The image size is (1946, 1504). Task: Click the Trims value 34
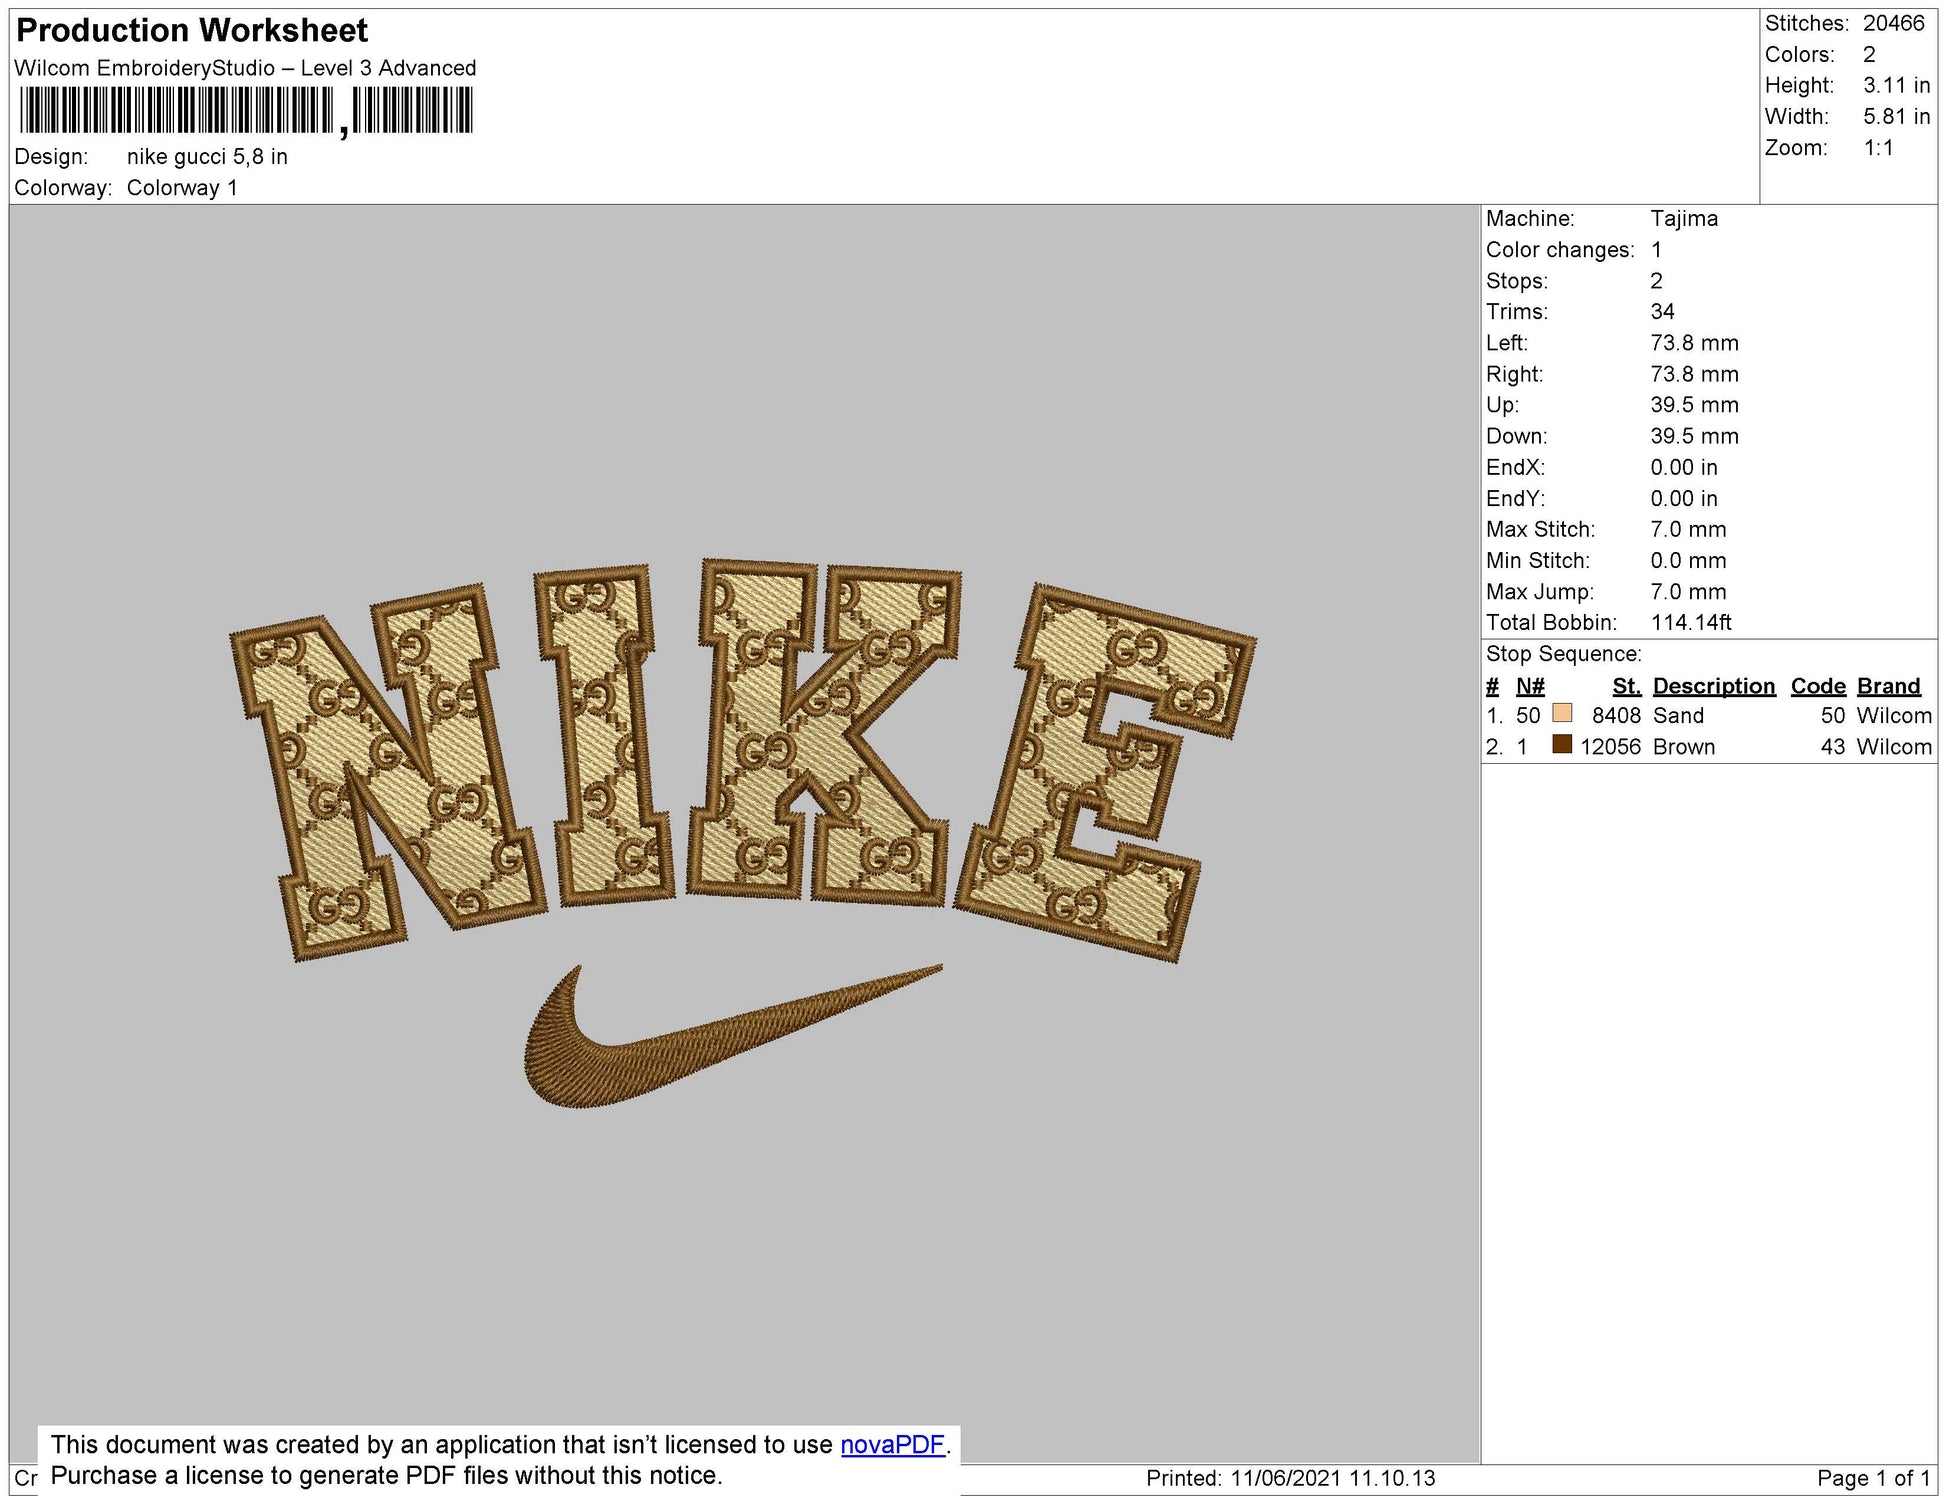(x=1662, y=312)
